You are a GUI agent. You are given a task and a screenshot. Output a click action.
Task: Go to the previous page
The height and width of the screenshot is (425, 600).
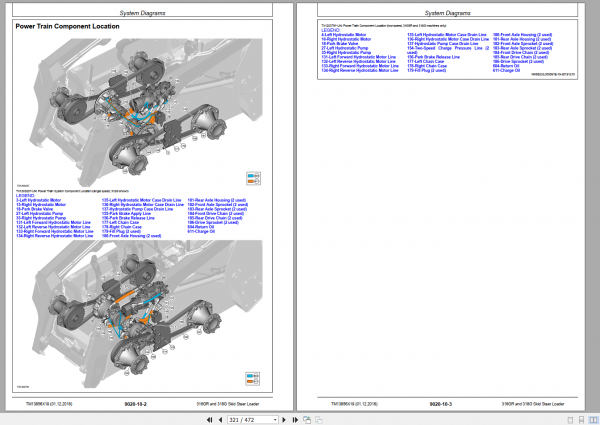(220, 420)
